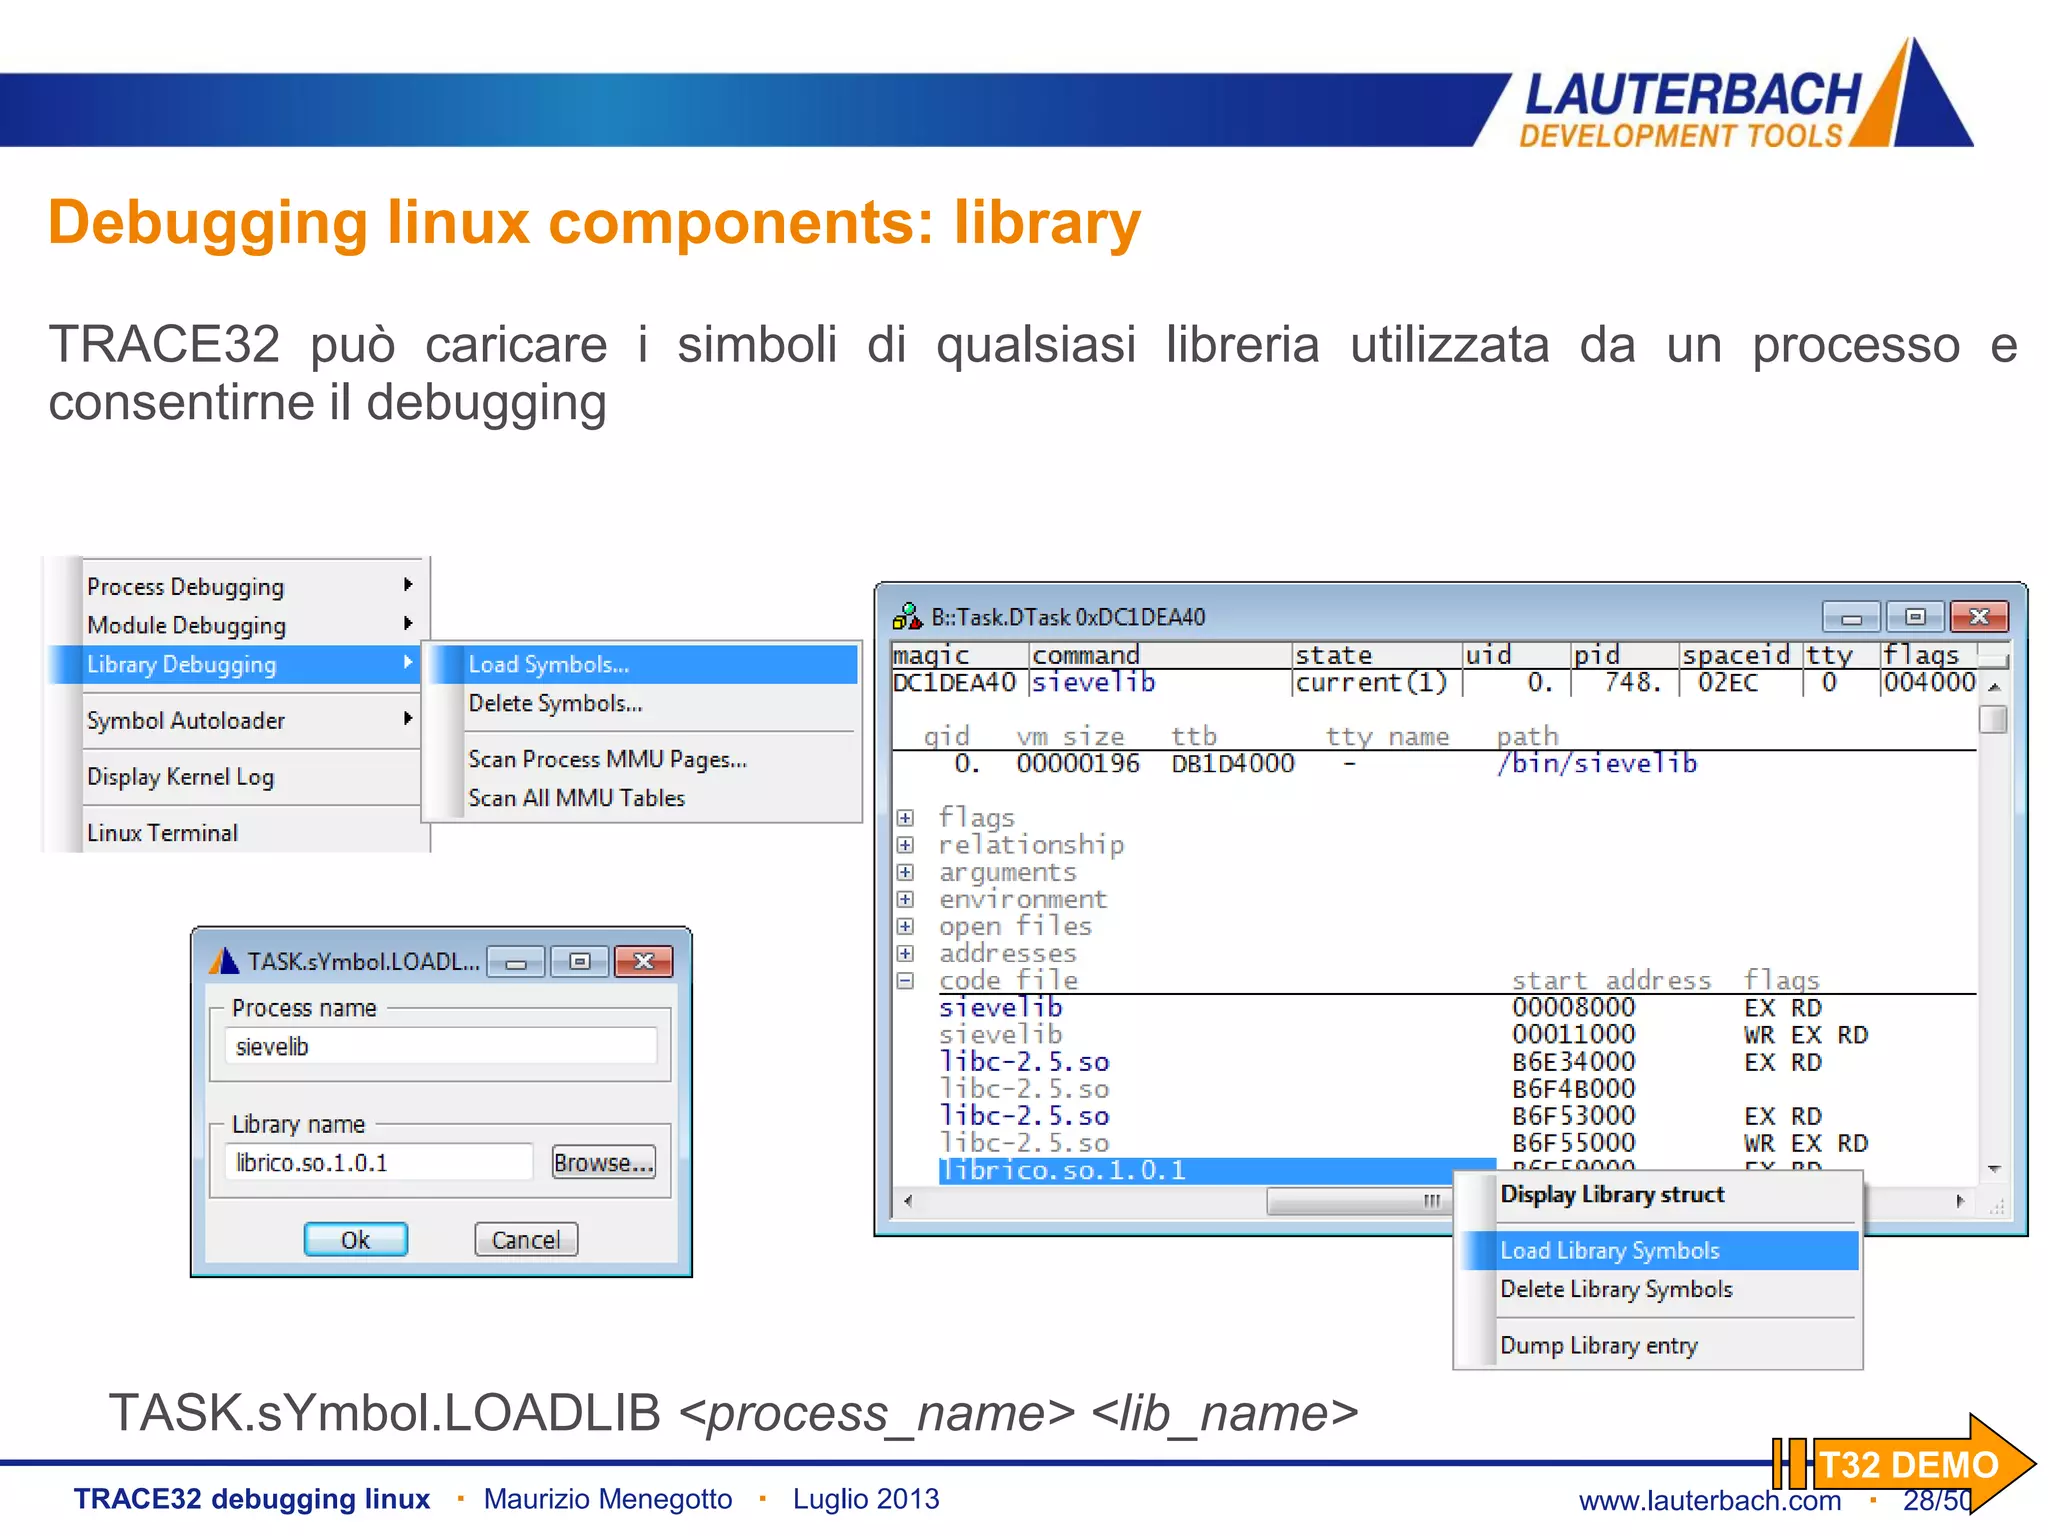Click the /bin/sievelib path link
This screenshot has height=1536, width=2048.
1597,763
